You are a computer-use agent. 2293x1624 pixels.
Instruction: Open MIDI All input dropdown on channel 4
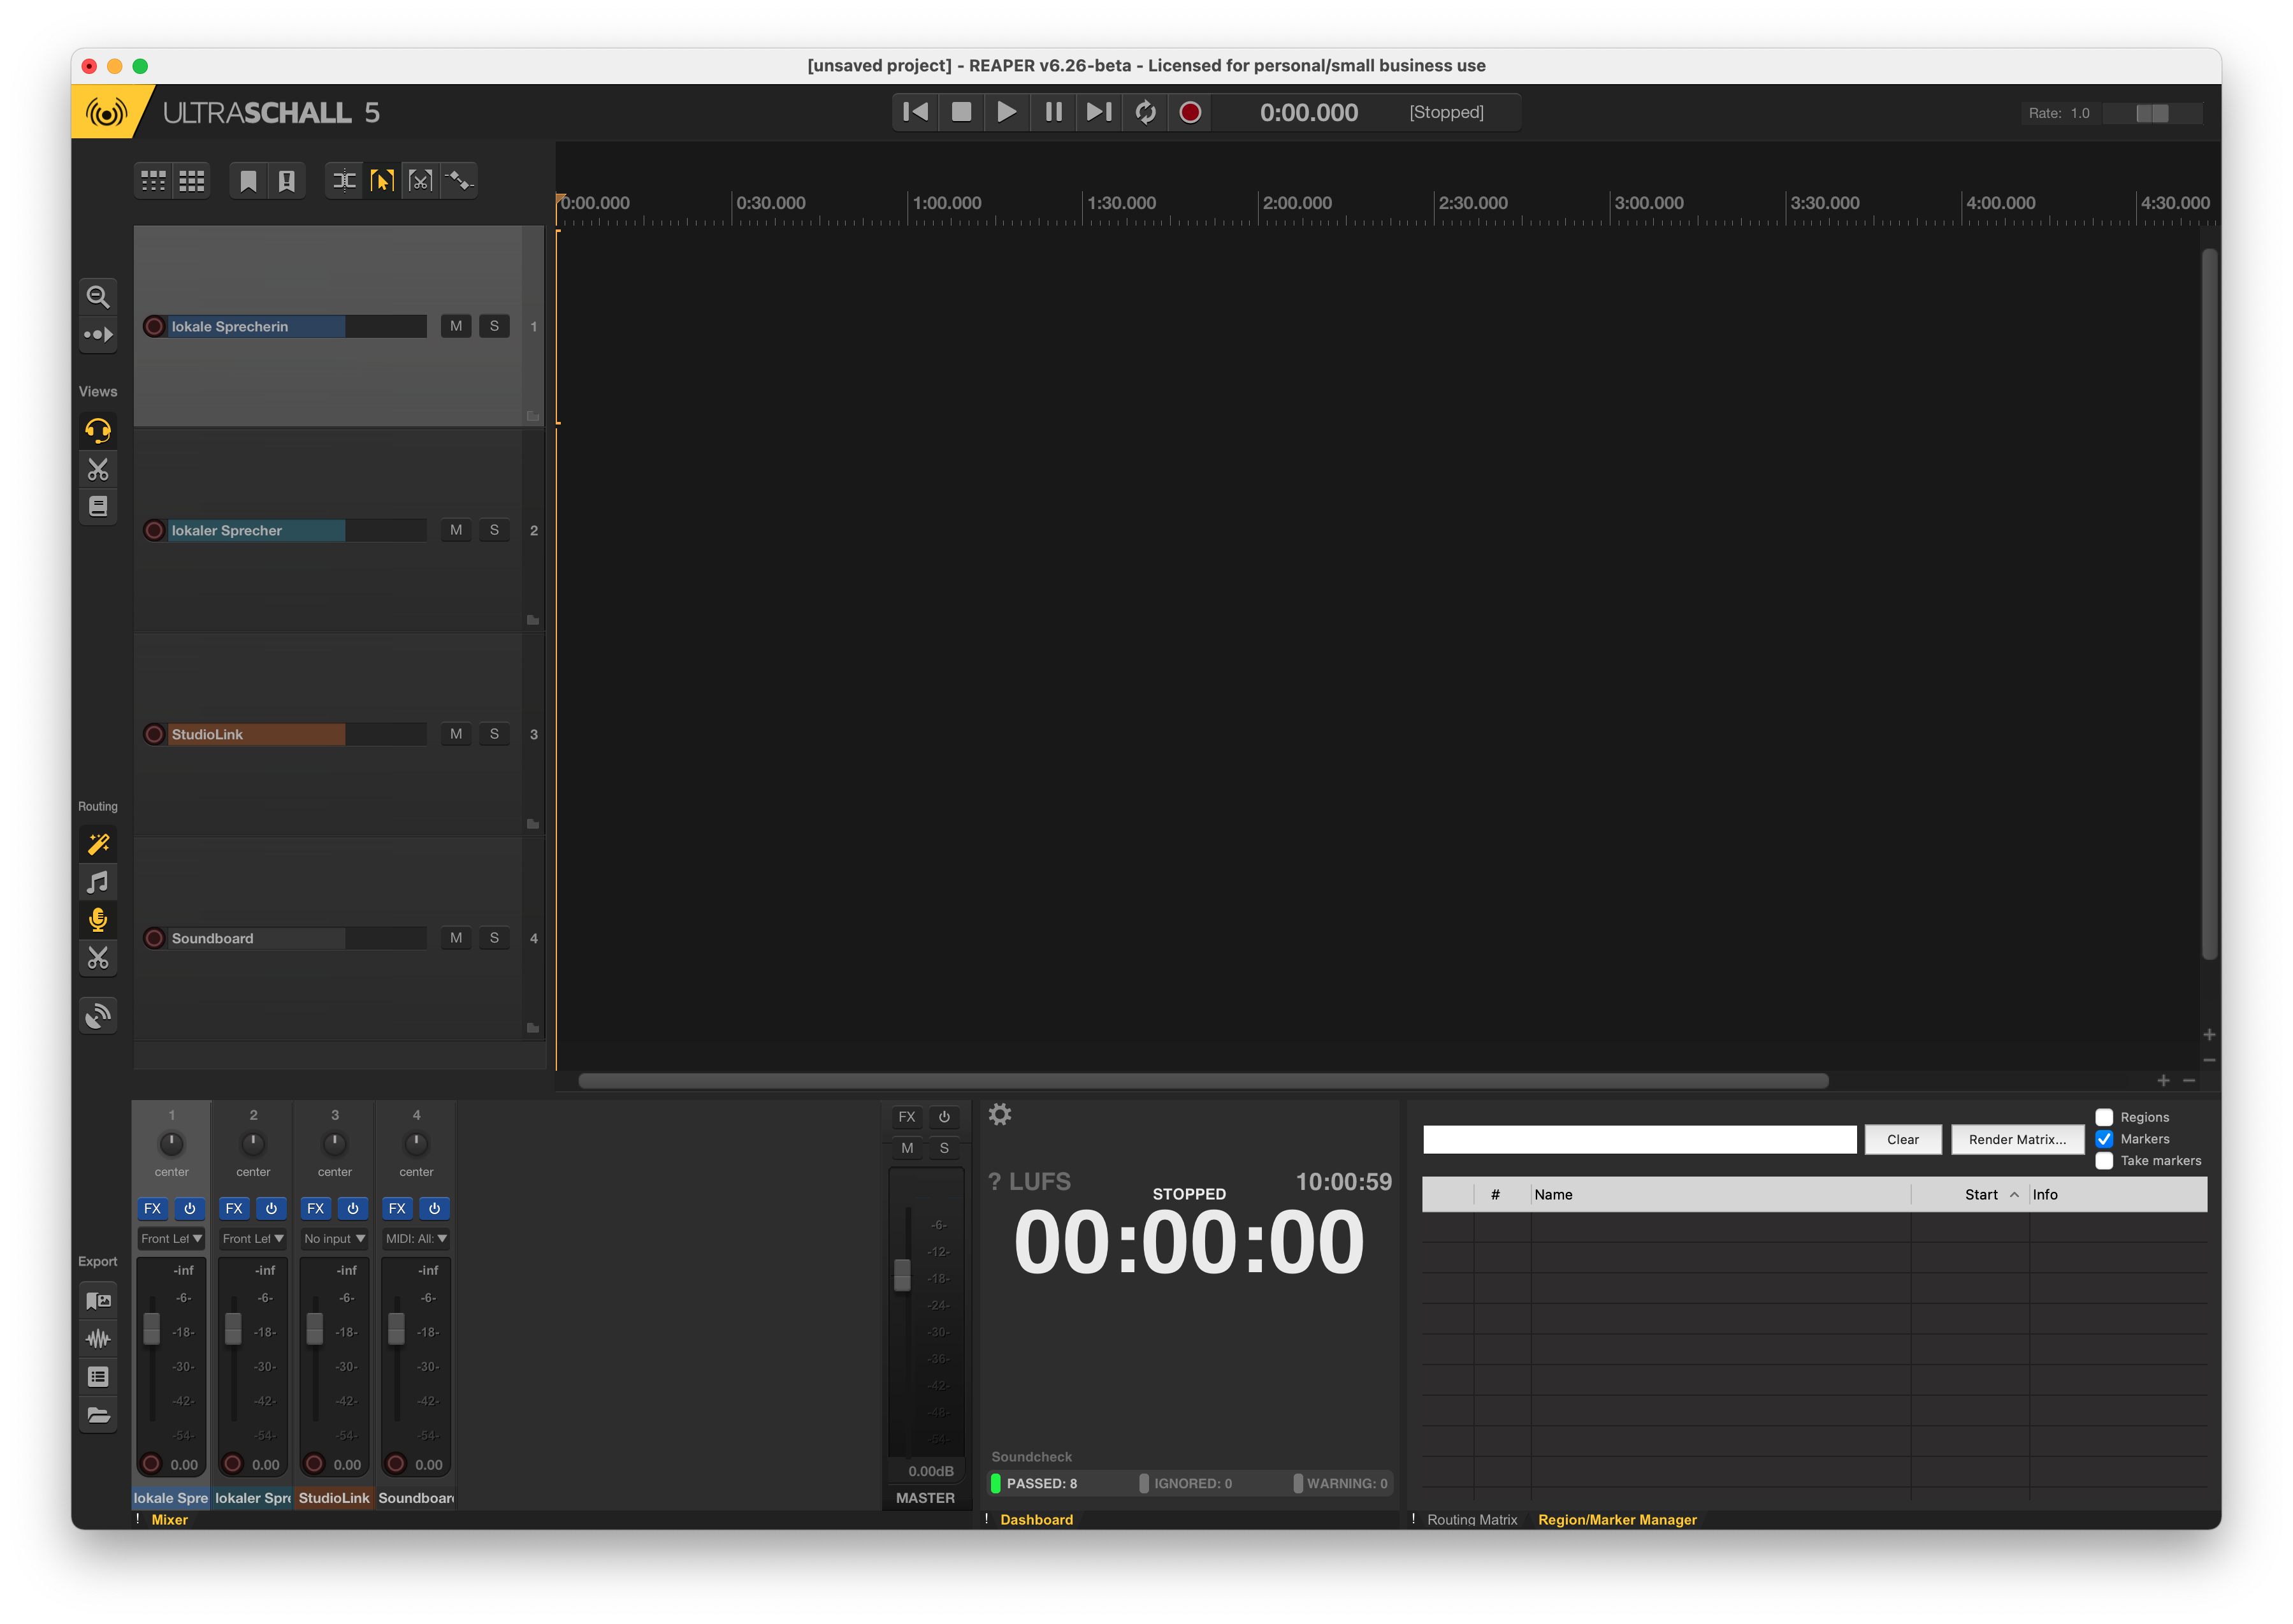click(416, 1238)
